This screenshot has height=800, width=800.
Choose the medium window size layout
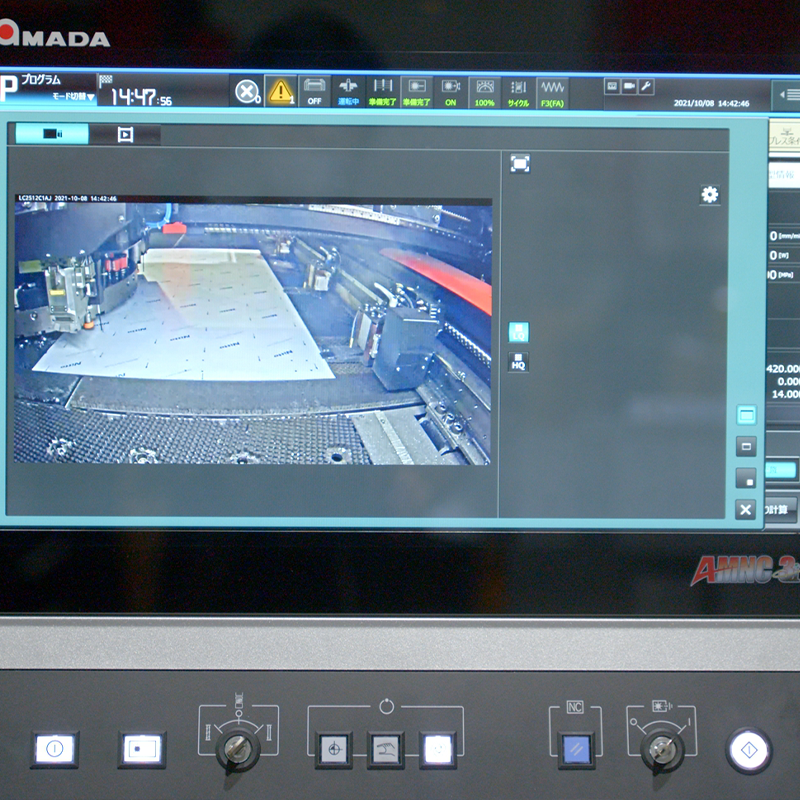pos(746,446)
